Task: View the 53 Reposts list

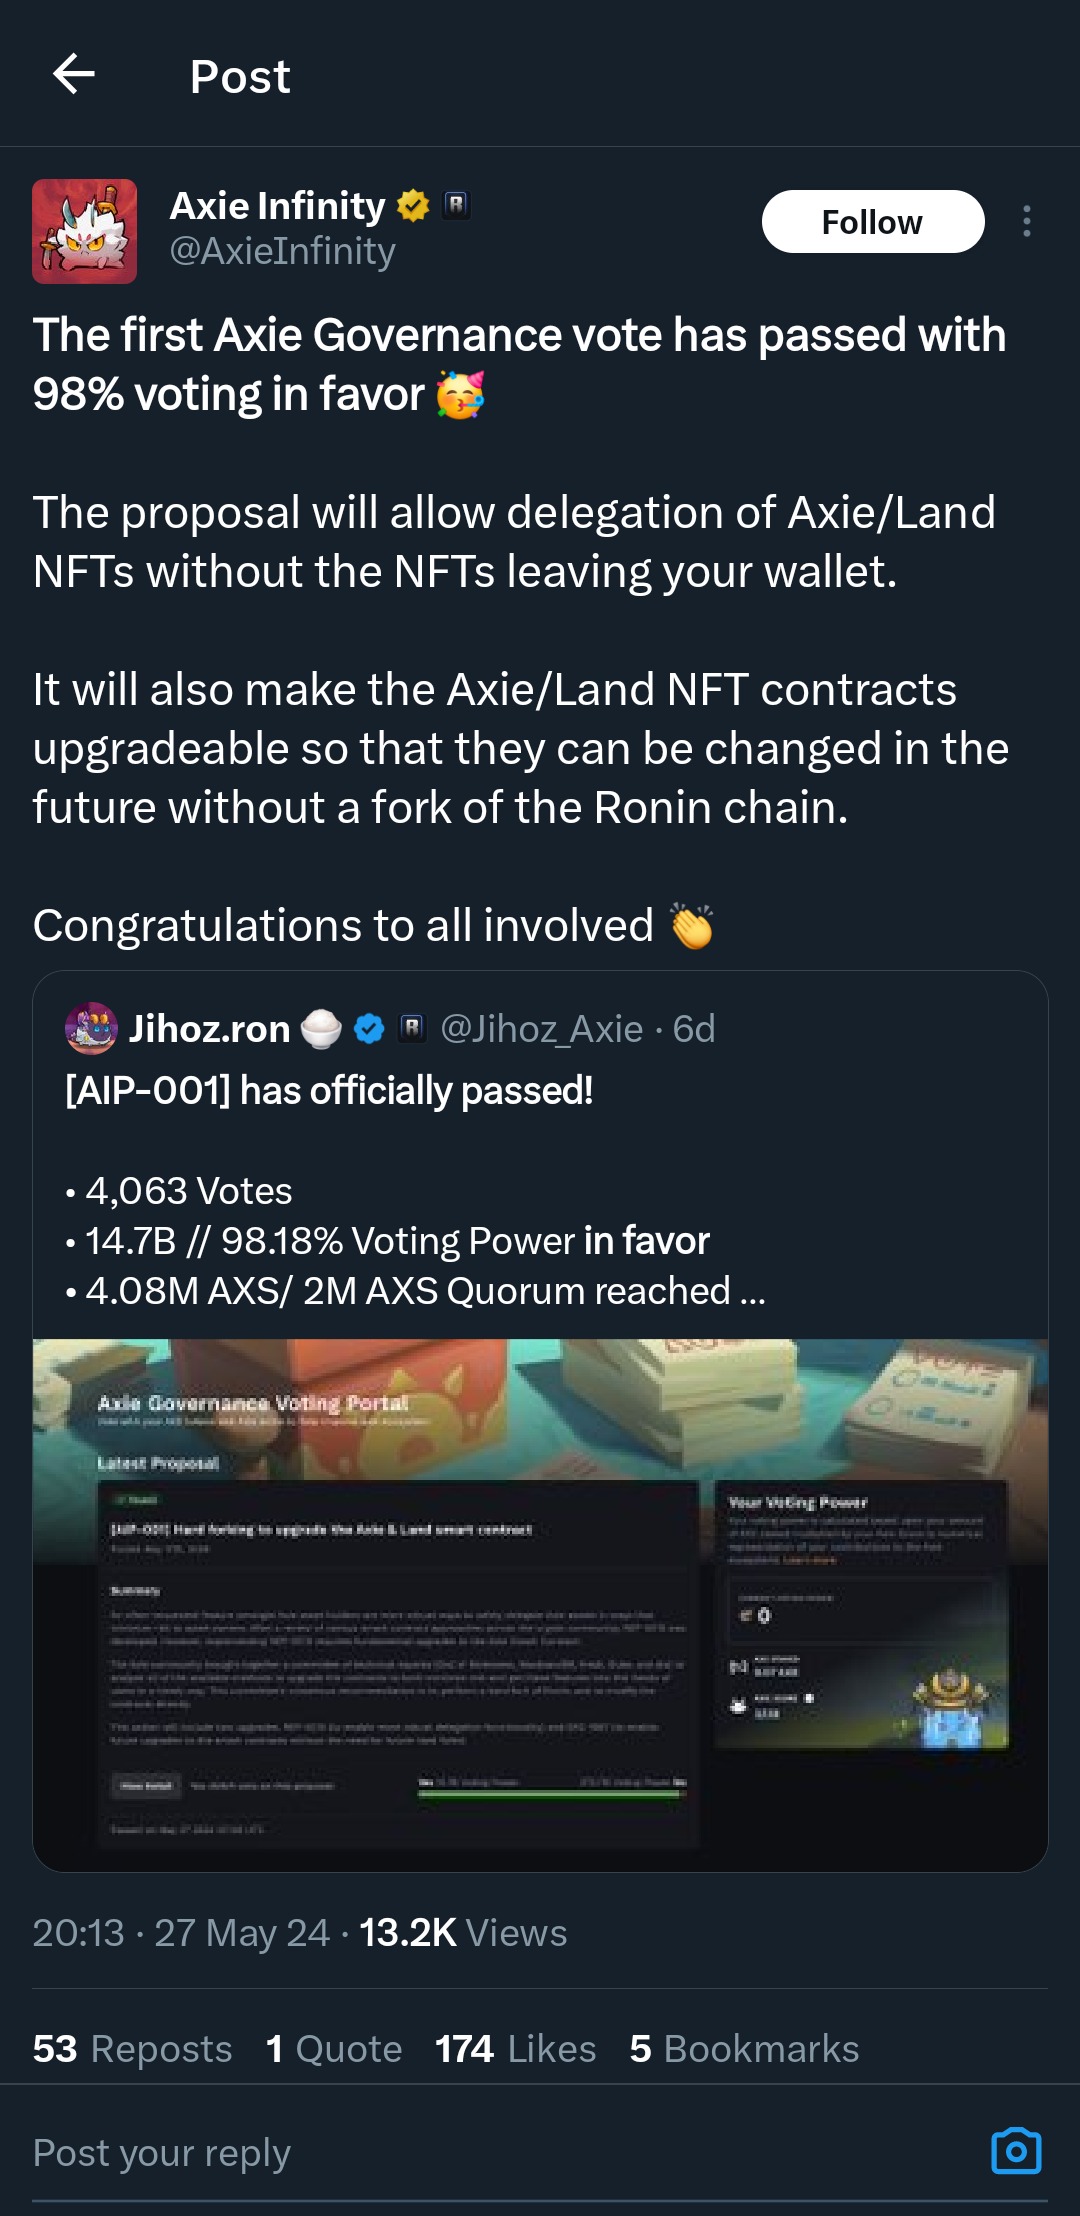Action: 132,2049
